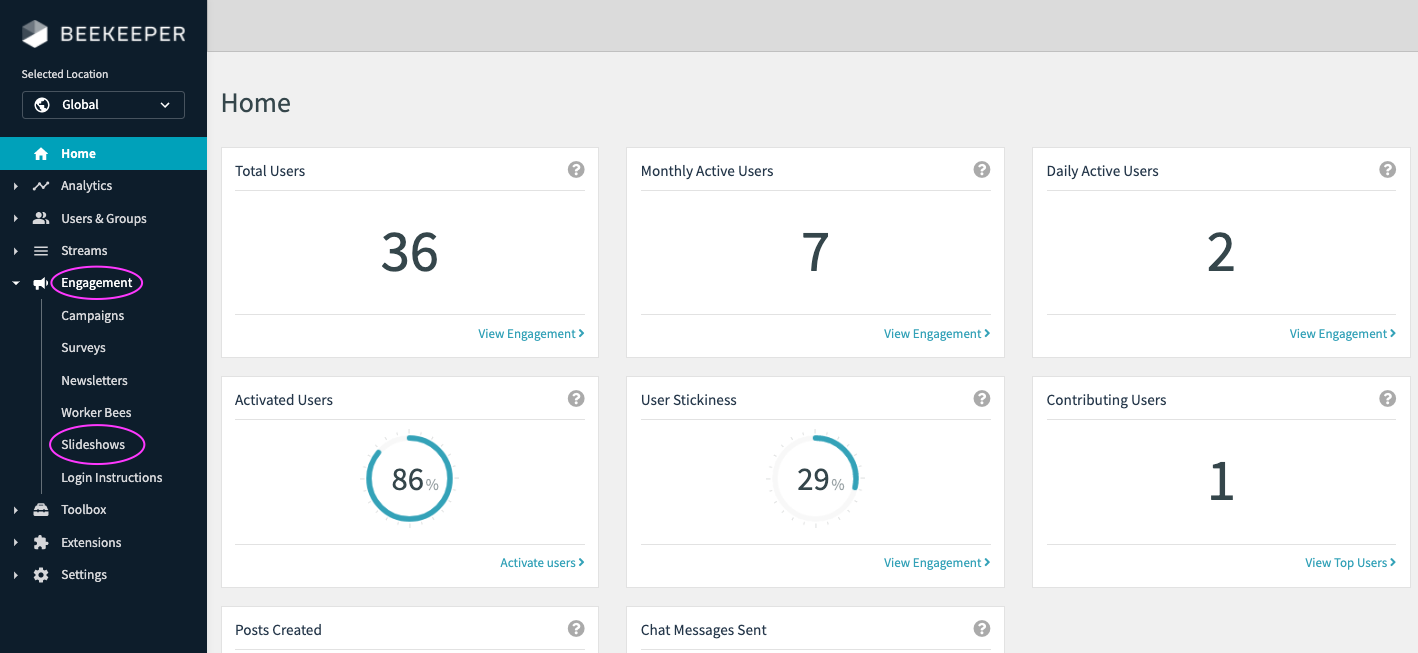Click the Settings gear icon
The image size is (1418, 653).
[41, 575]
